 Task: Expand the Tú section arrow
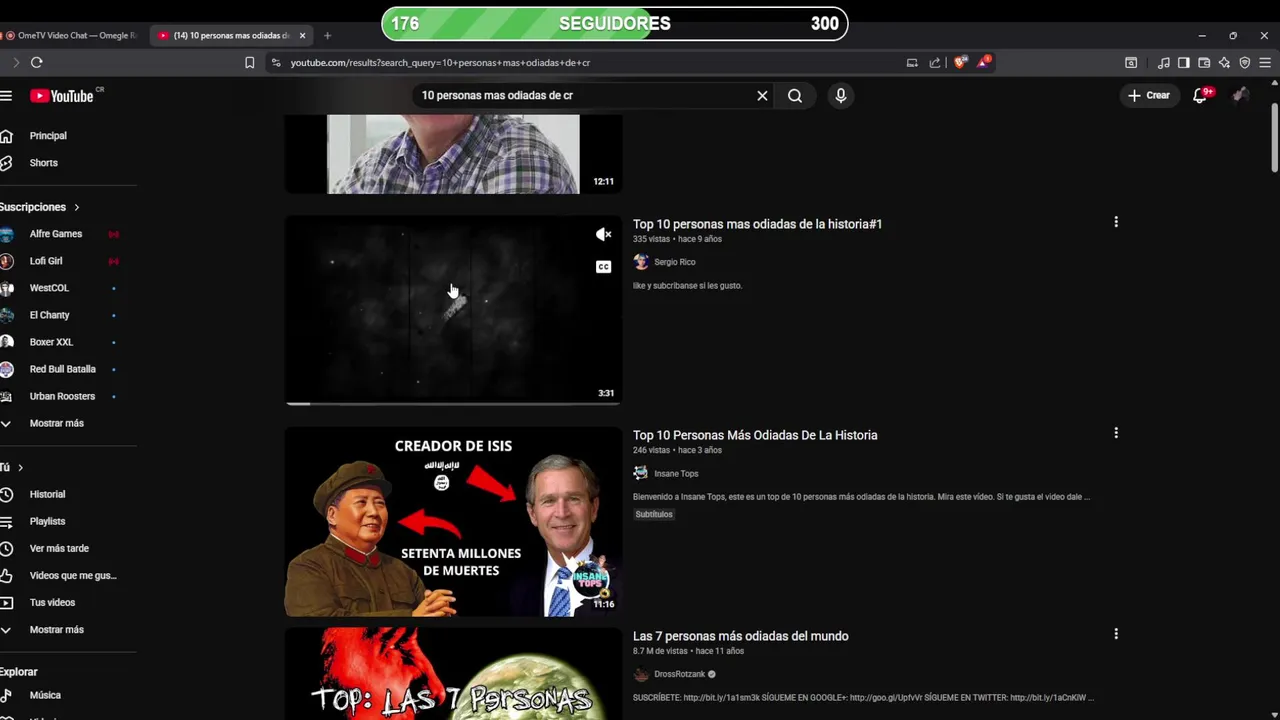20,467
